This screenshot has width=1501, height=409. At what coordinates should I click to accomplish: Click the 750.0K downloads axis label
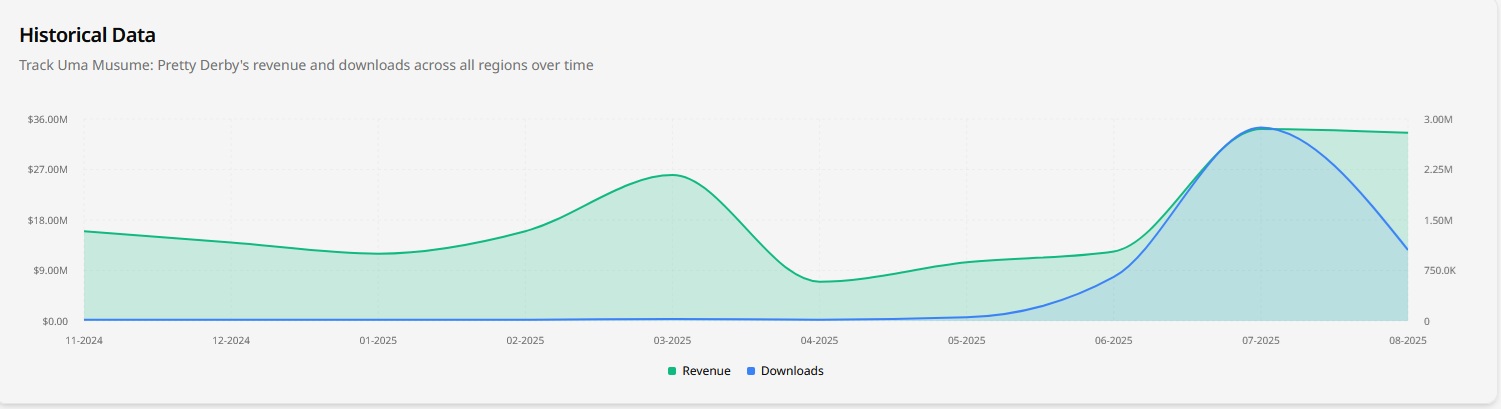tap(1439, 271)
